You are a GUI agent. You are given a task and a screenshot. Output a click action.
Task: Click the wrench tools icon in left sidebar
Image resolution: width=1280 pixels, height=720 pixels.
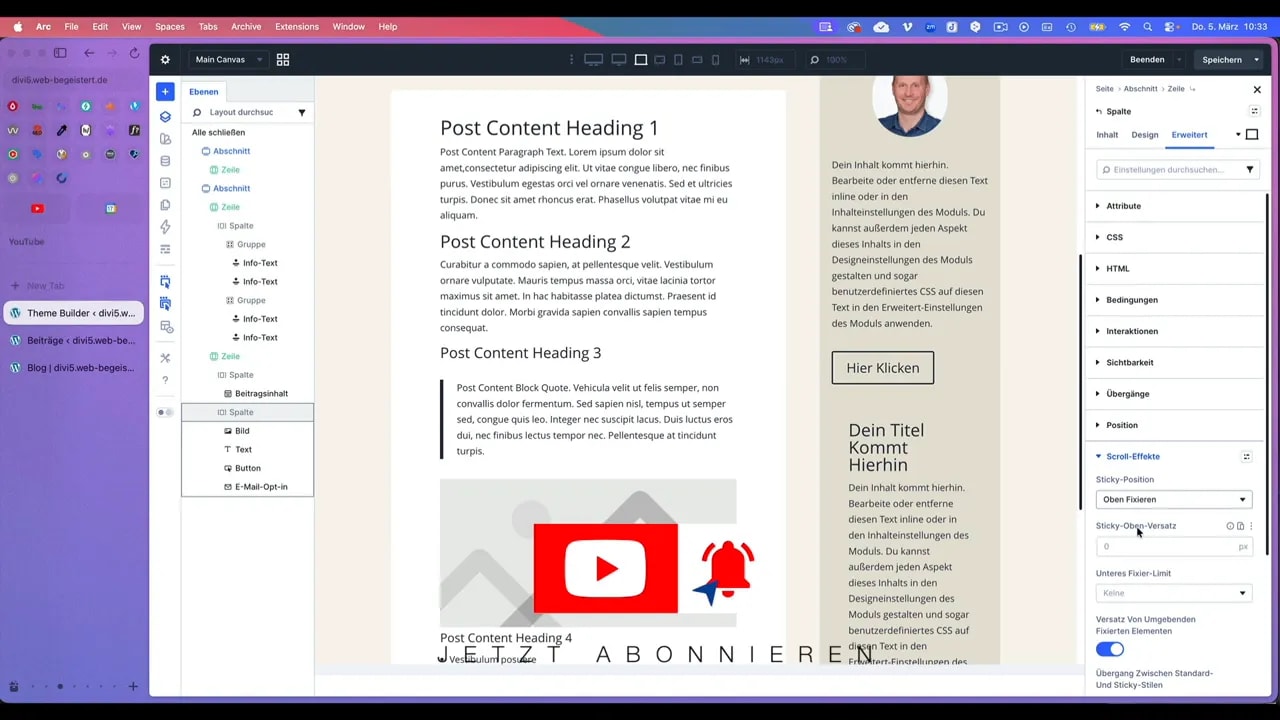(165, 358)
